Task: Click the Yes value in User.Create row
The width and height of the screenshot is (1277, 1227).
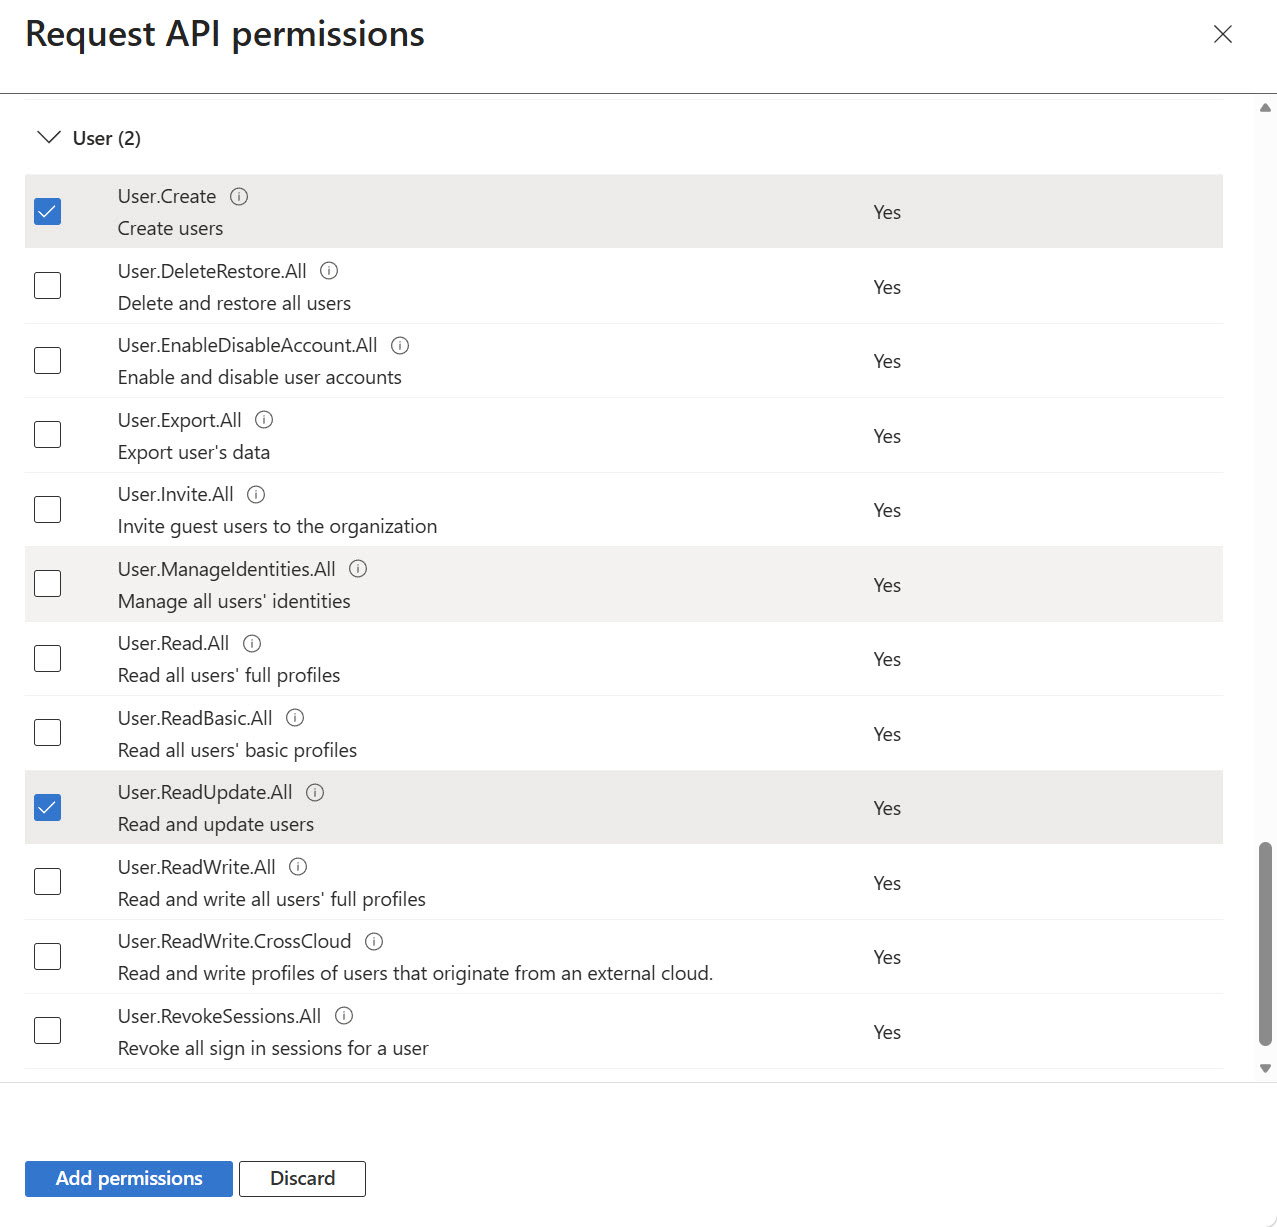Action: [887, 212]
